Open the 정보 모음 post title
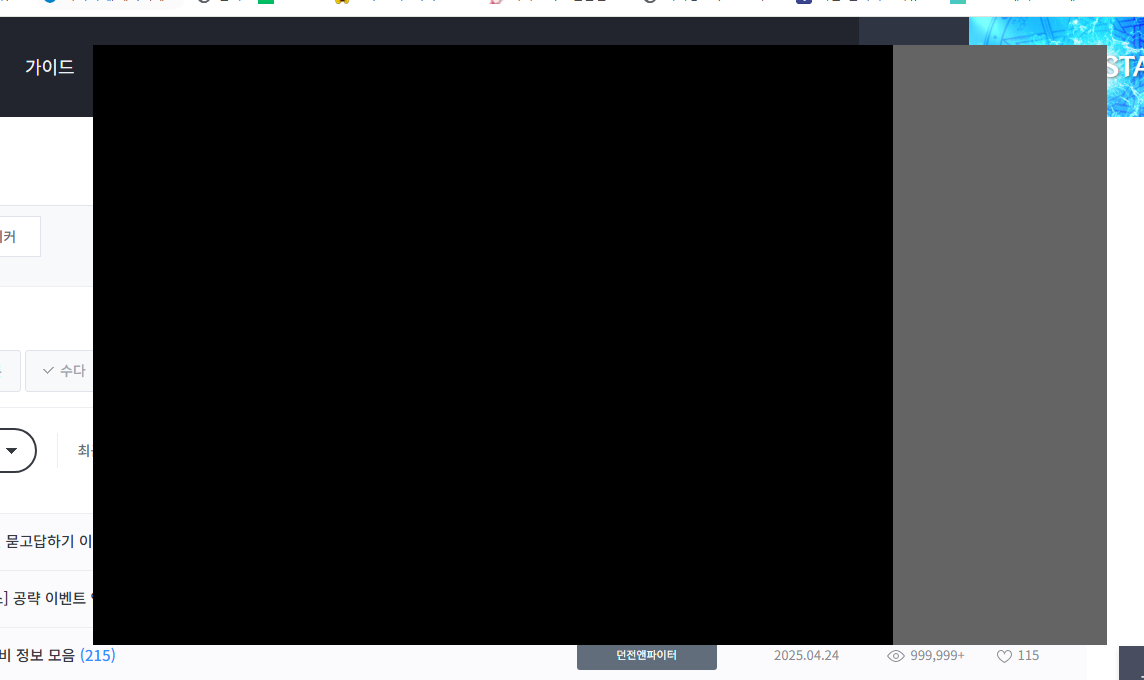 [38, 656]
